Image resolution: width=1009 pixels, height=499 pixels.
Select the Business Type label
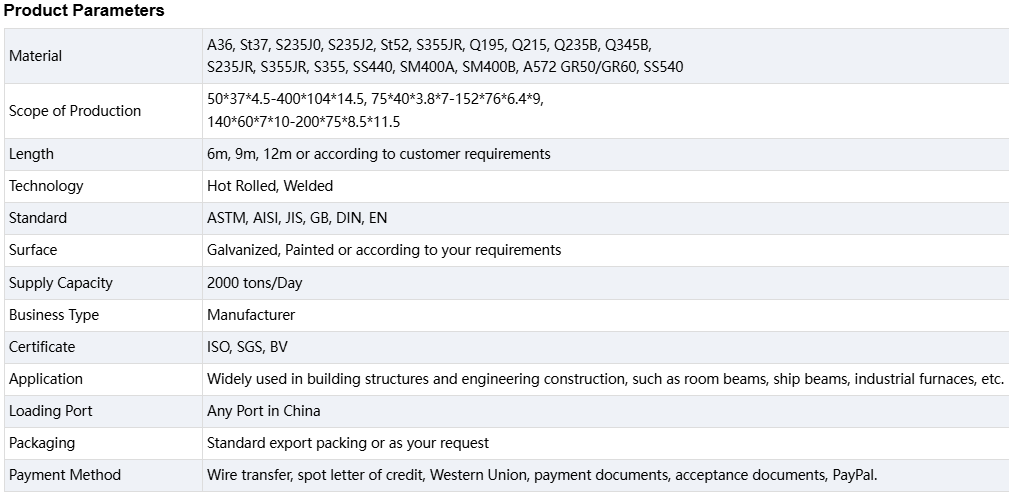pyautogui.click(x=54, y=315)
